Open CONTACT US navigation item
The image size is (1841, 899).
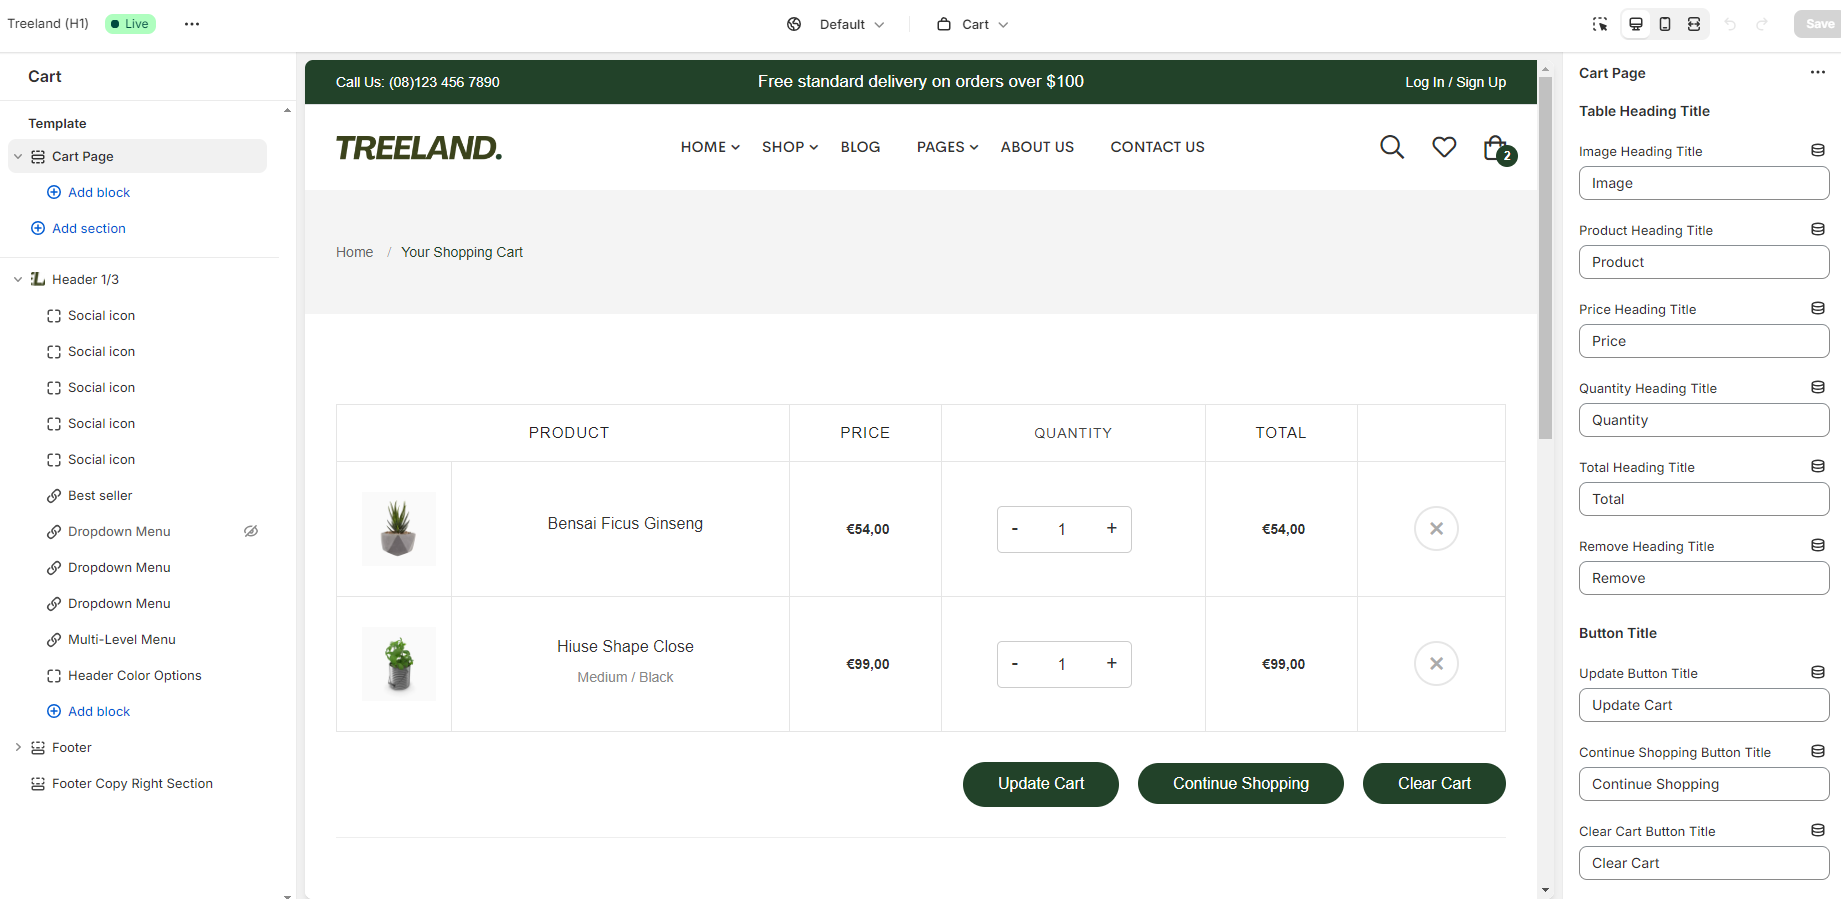1157,147
